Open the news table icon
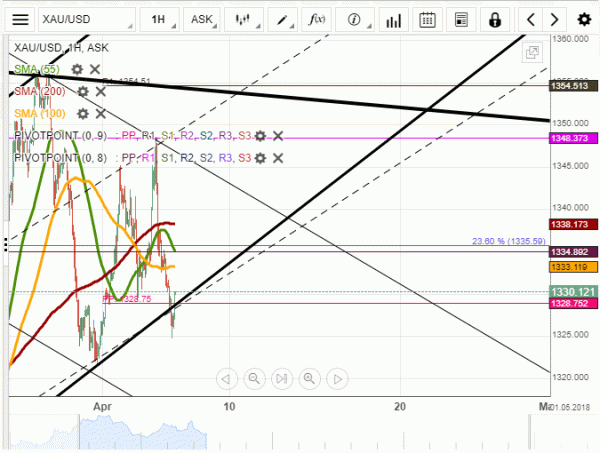 coord(461,20)
